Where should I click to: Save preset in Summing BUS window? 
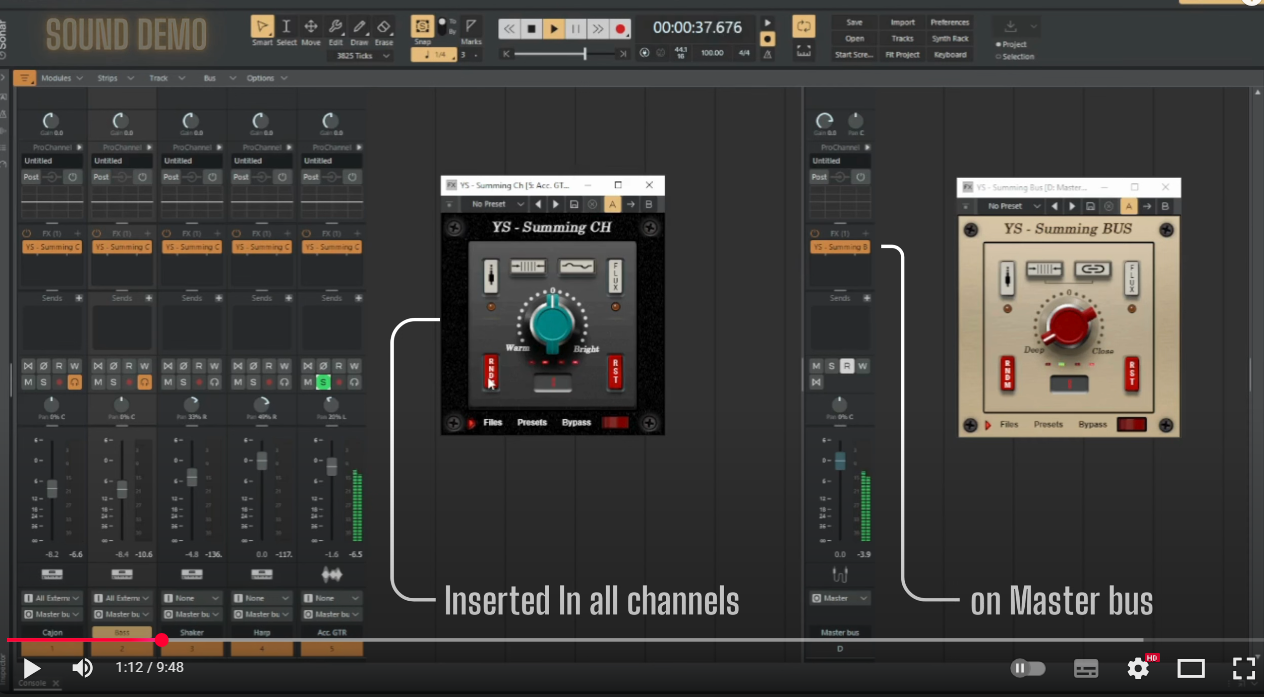1092,206
